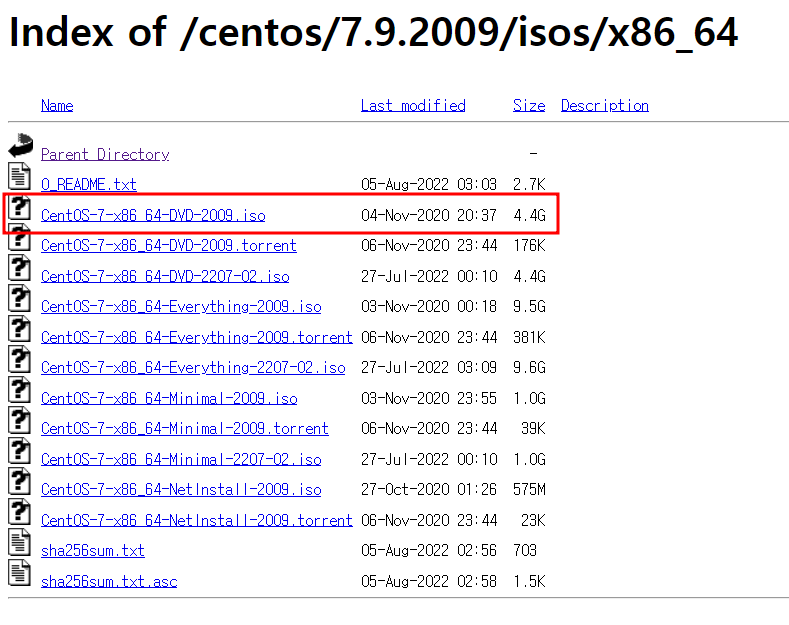Download the CentOS-7-x86_64-DVD-2009.torrent file
This screenshot has width=789, height=625.
tap(169, 246)
